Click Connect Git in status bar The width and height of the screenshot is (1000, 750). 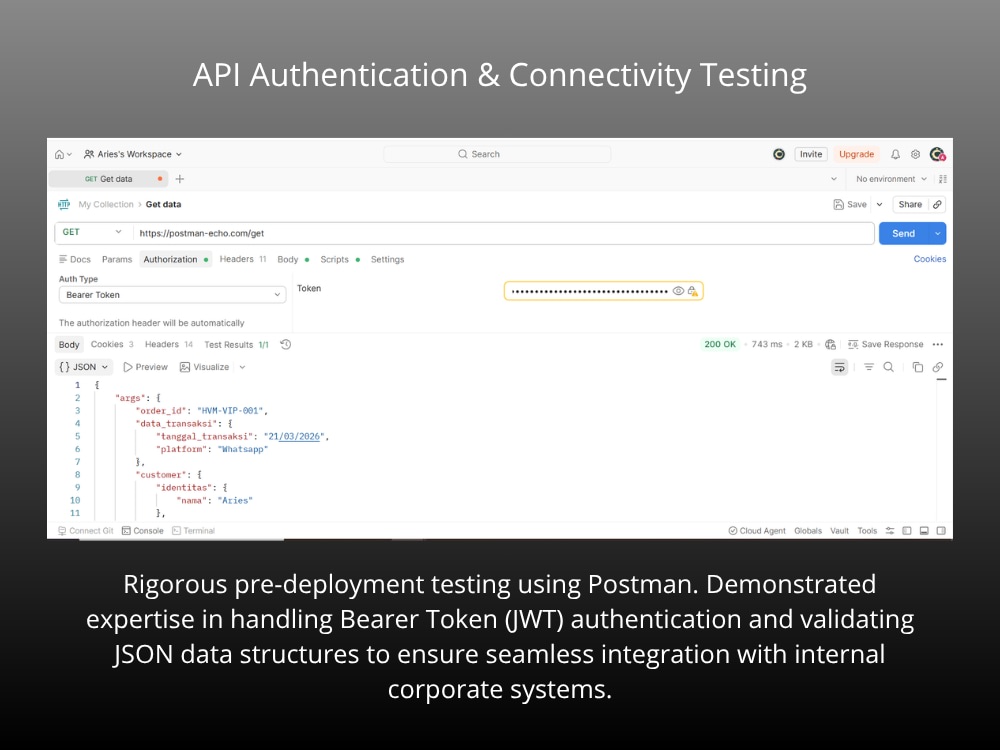pyautogui.click(x=86, y=531)
